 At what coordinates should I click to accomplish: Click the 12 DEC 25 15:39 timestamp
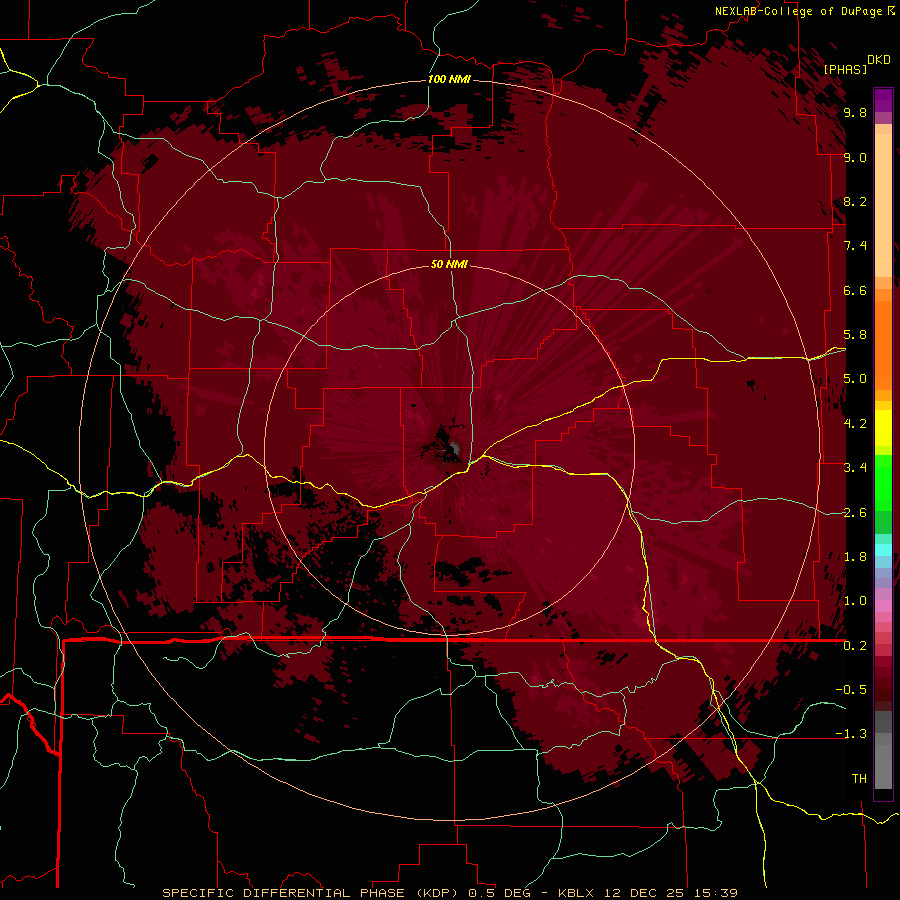[669, 893]
